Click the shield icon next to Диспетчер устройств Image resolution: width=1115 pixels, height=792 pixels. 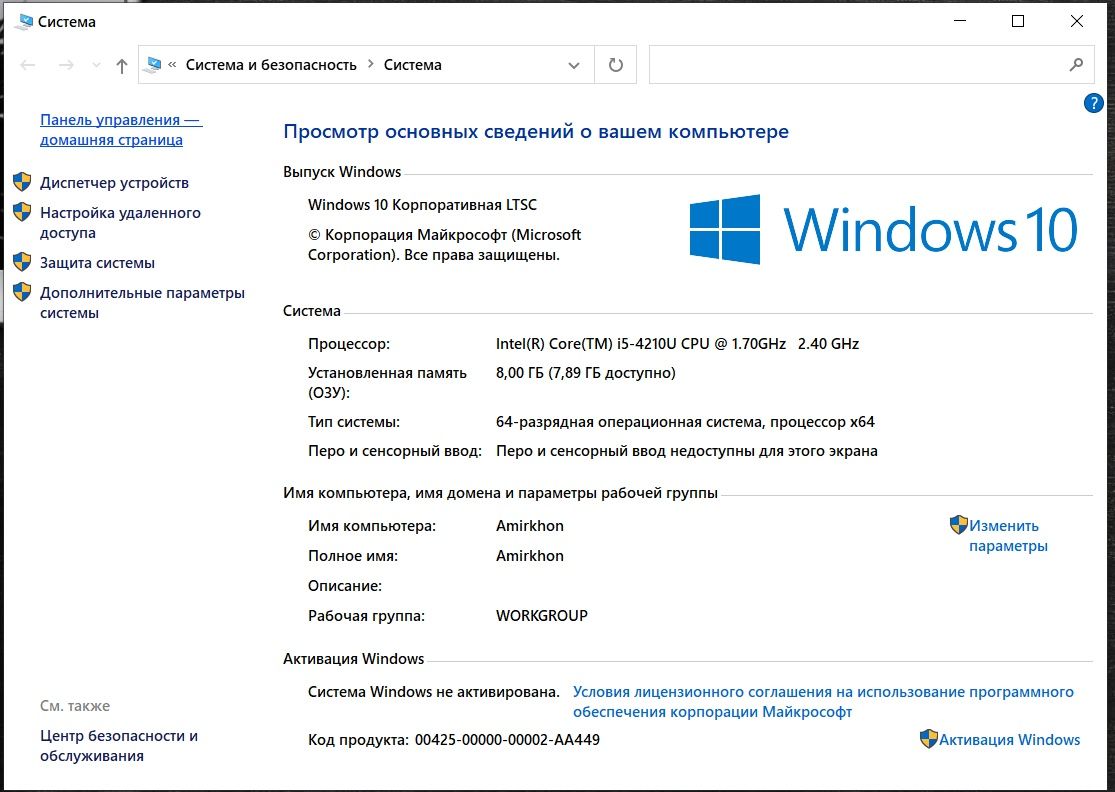[x=22, y=182]
